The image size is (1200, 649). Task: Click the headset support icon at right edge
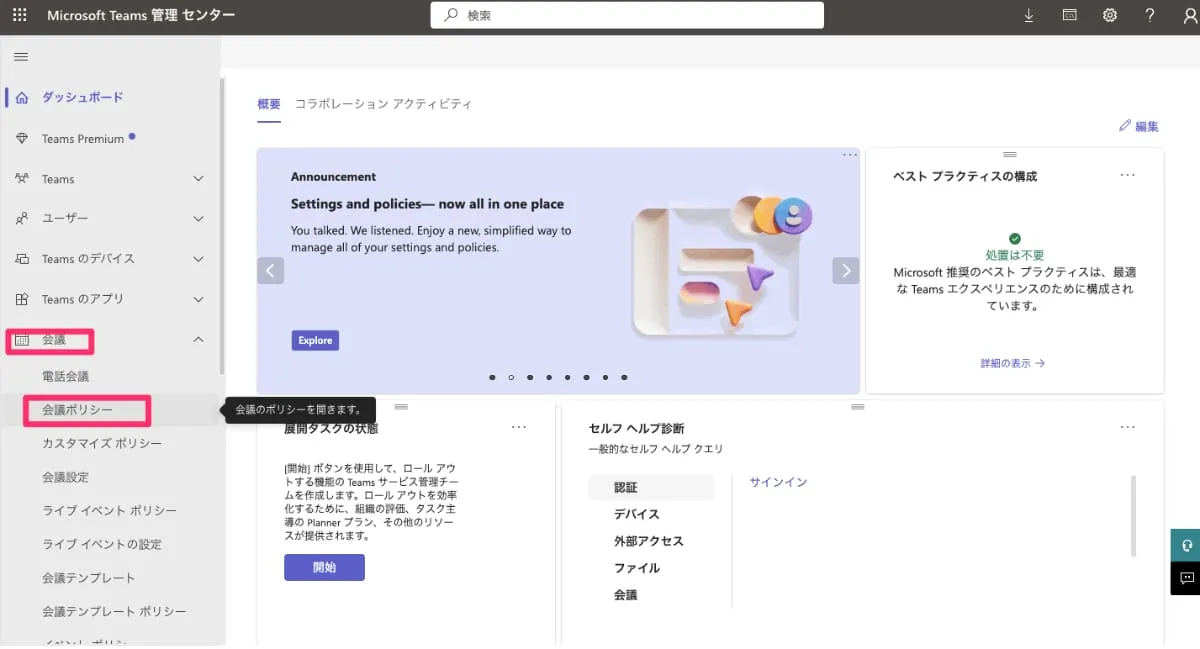[1186, 545]
